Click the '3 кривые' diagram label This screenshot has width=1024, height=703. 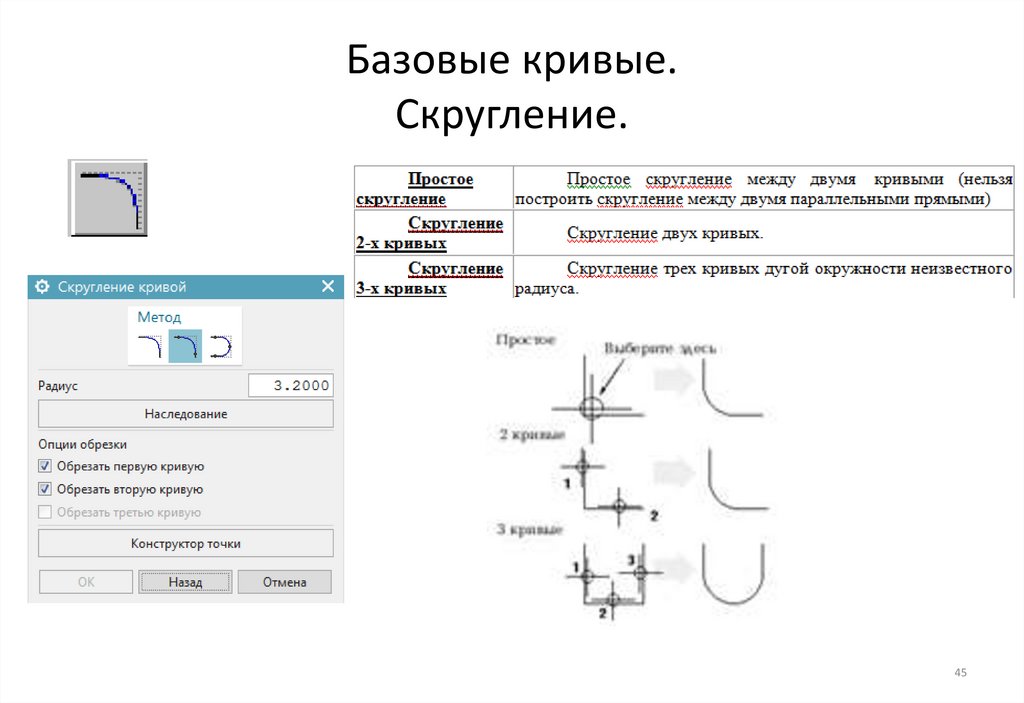click(x=529, y=529)
